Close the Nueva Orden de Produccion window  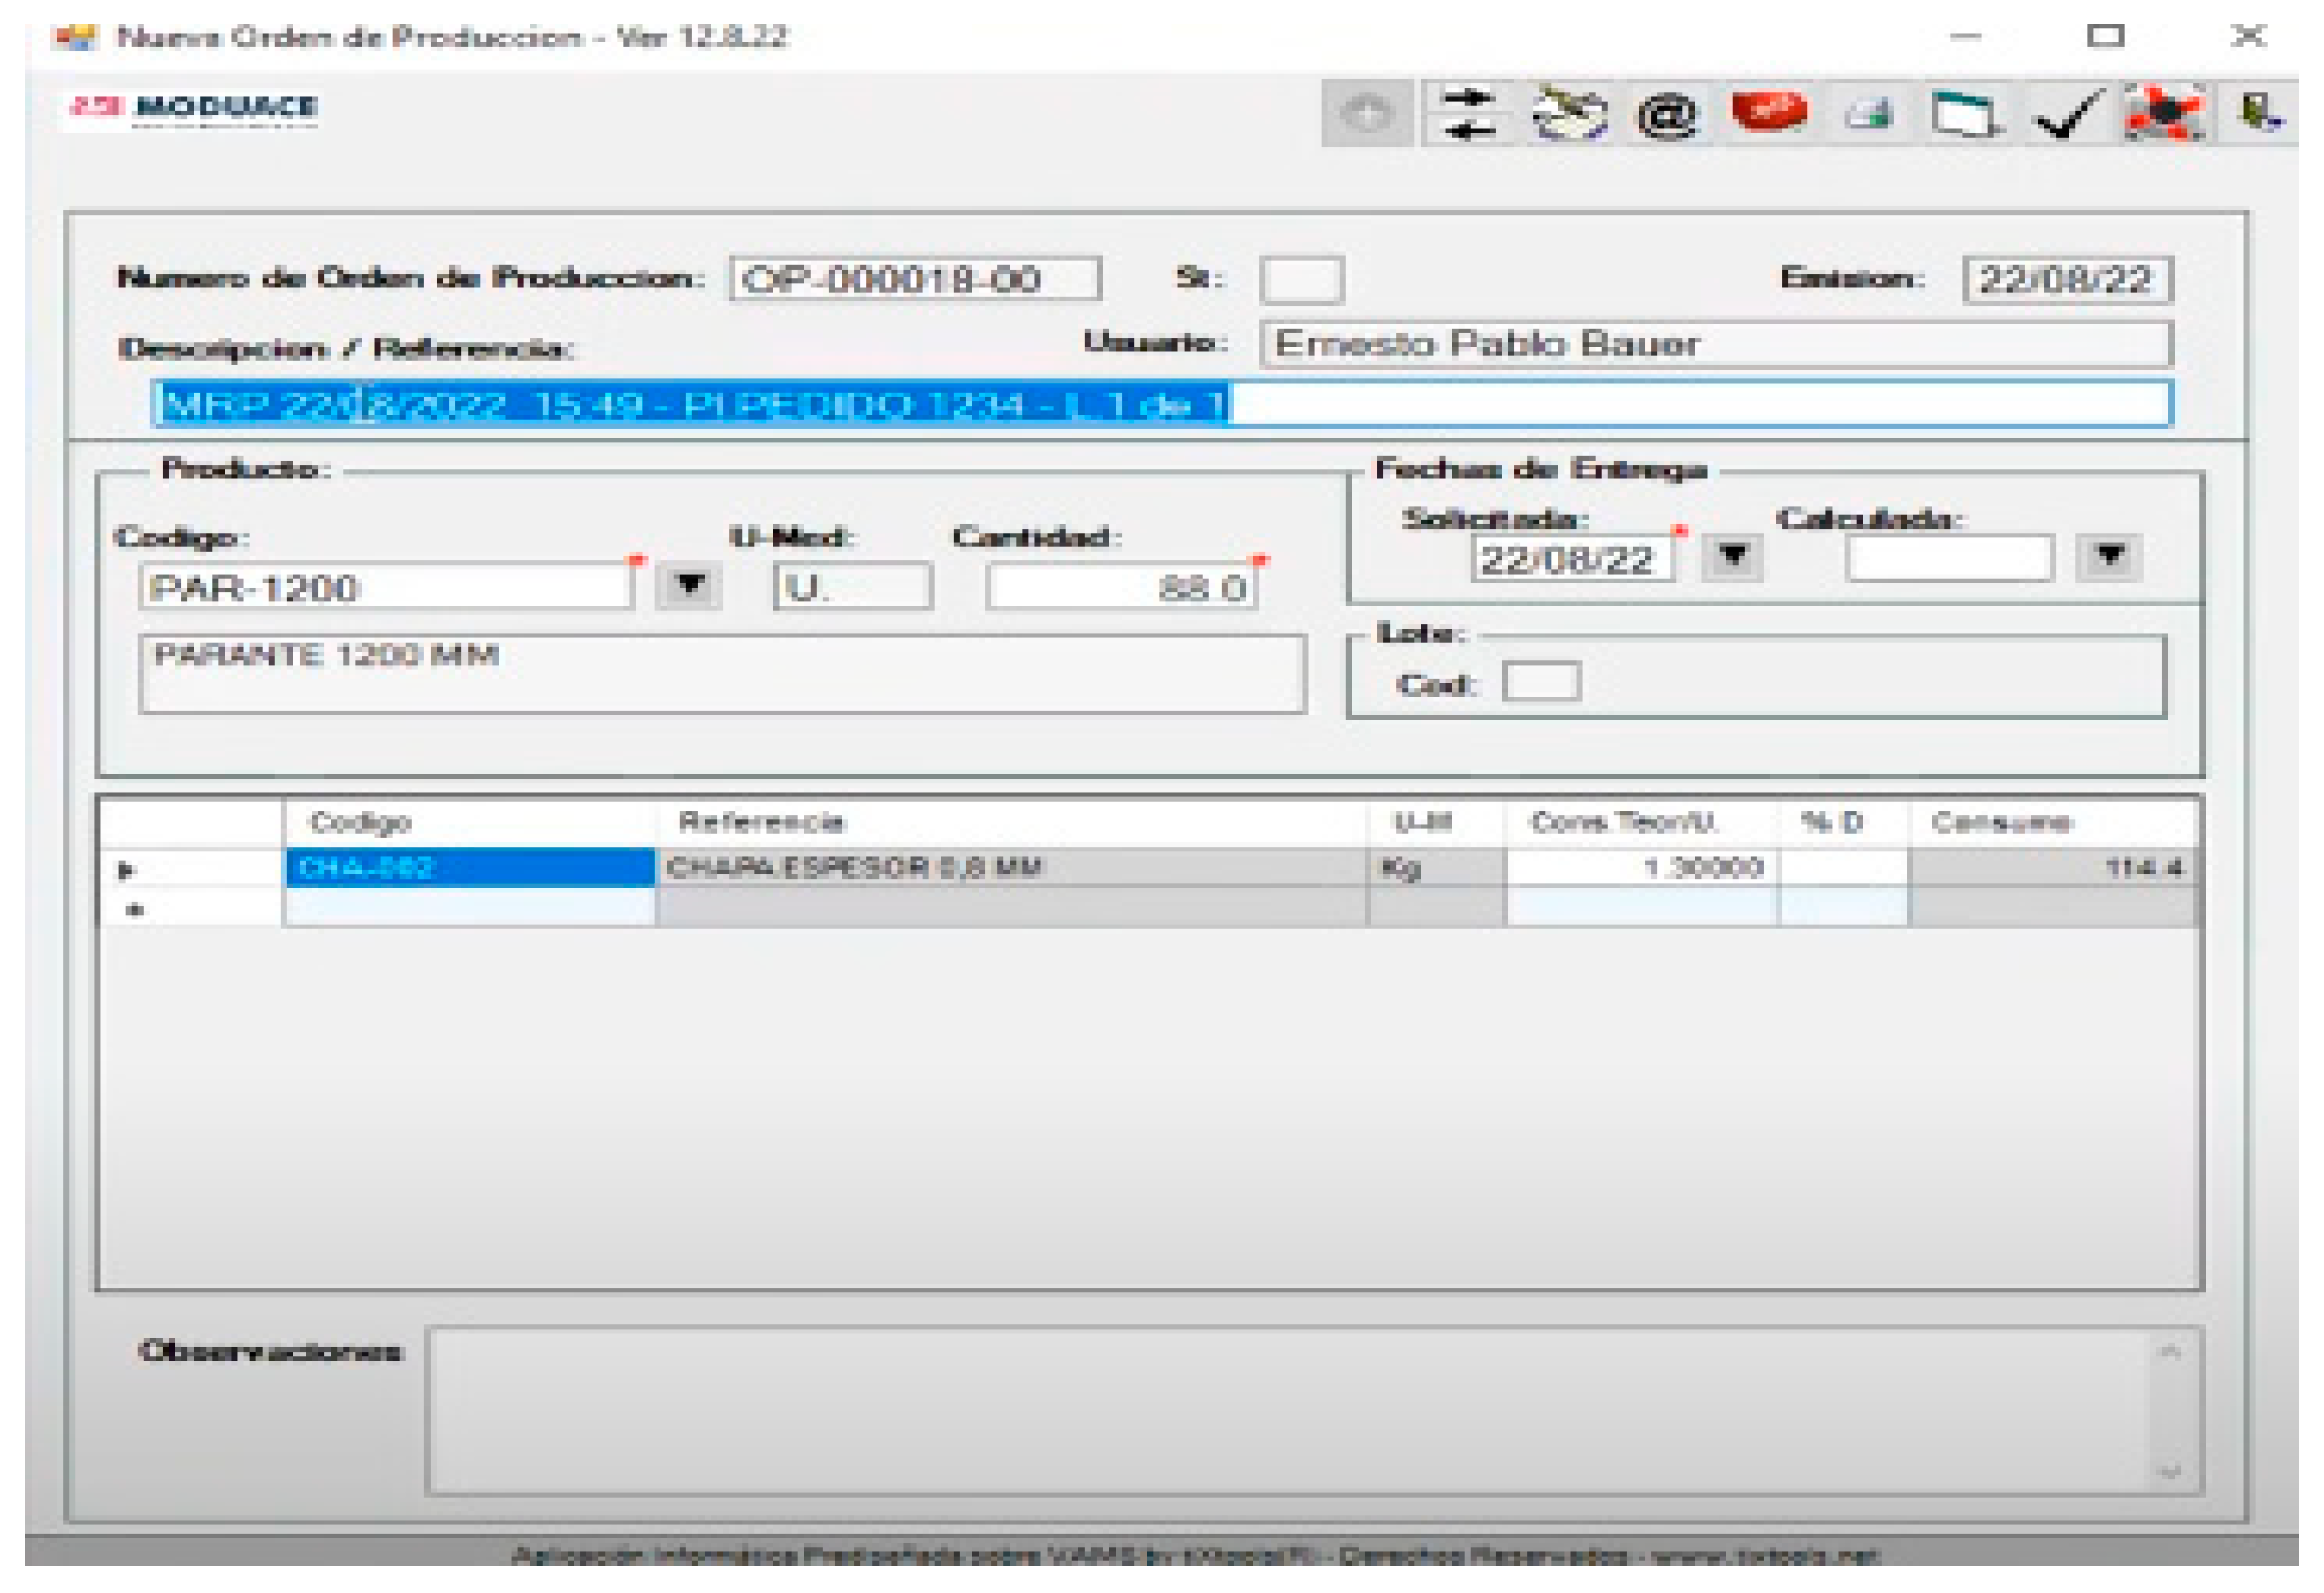point(2248,36)
